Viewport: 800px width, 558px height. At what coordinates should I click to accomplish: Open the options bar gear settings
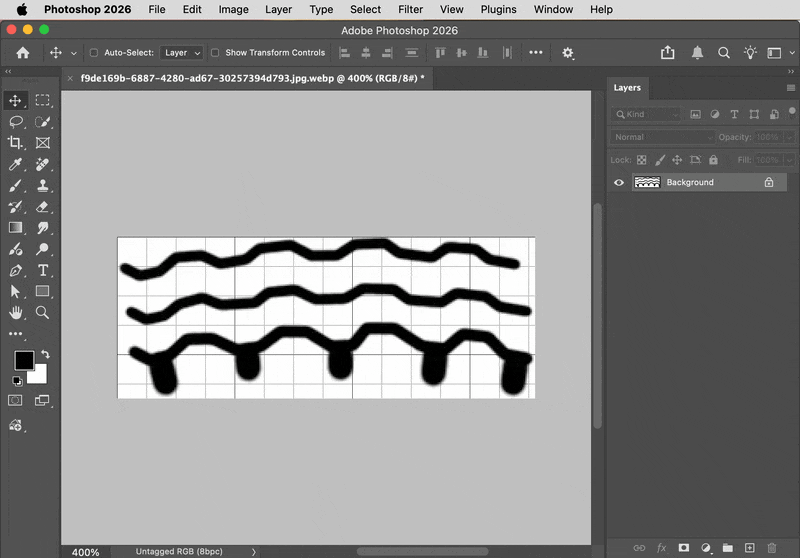point(568,53)
